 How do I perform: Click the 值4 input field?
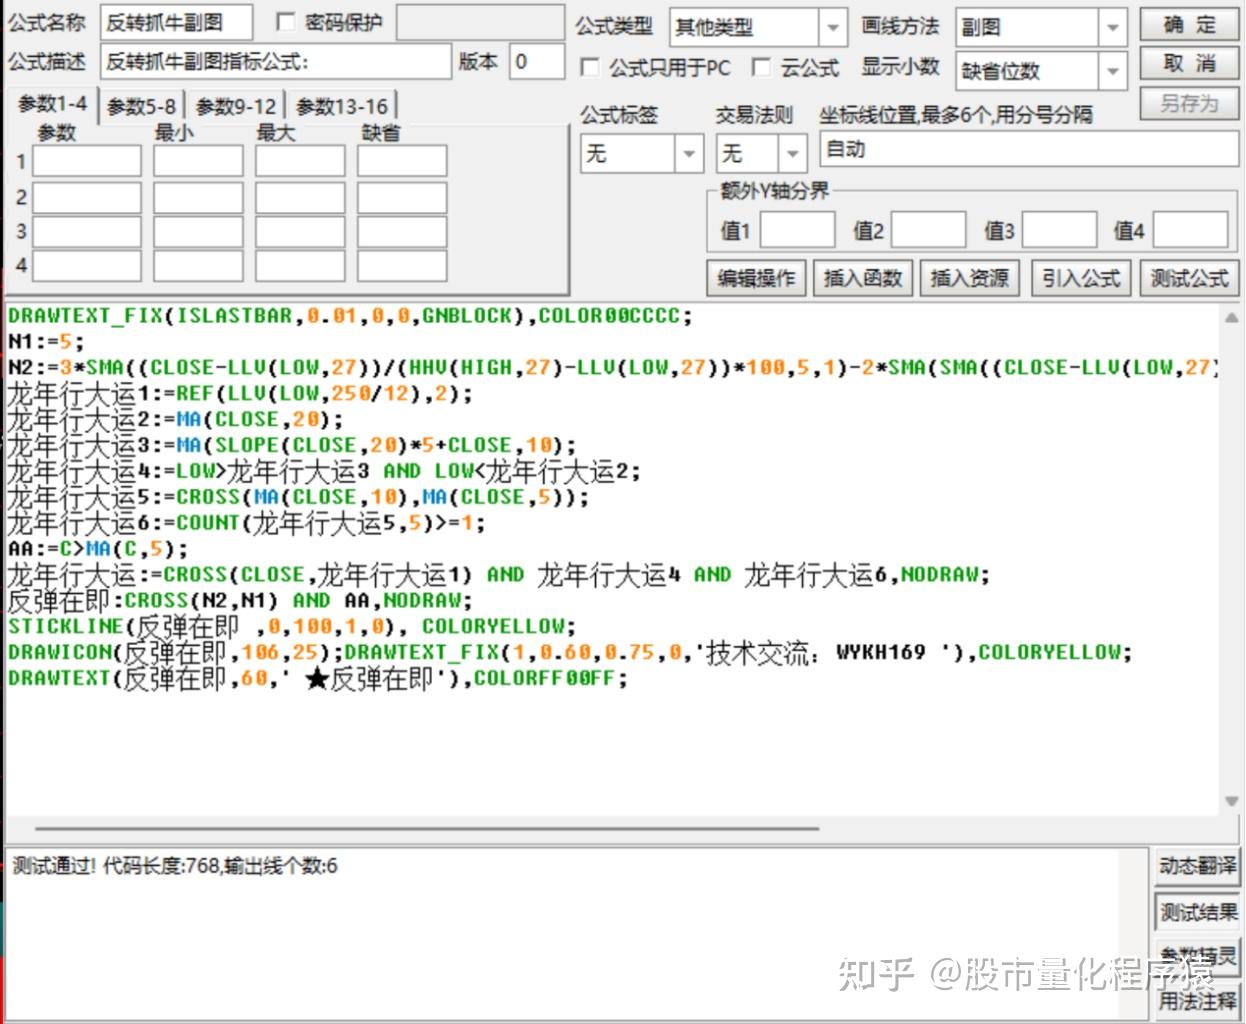tap(1190, 230)
